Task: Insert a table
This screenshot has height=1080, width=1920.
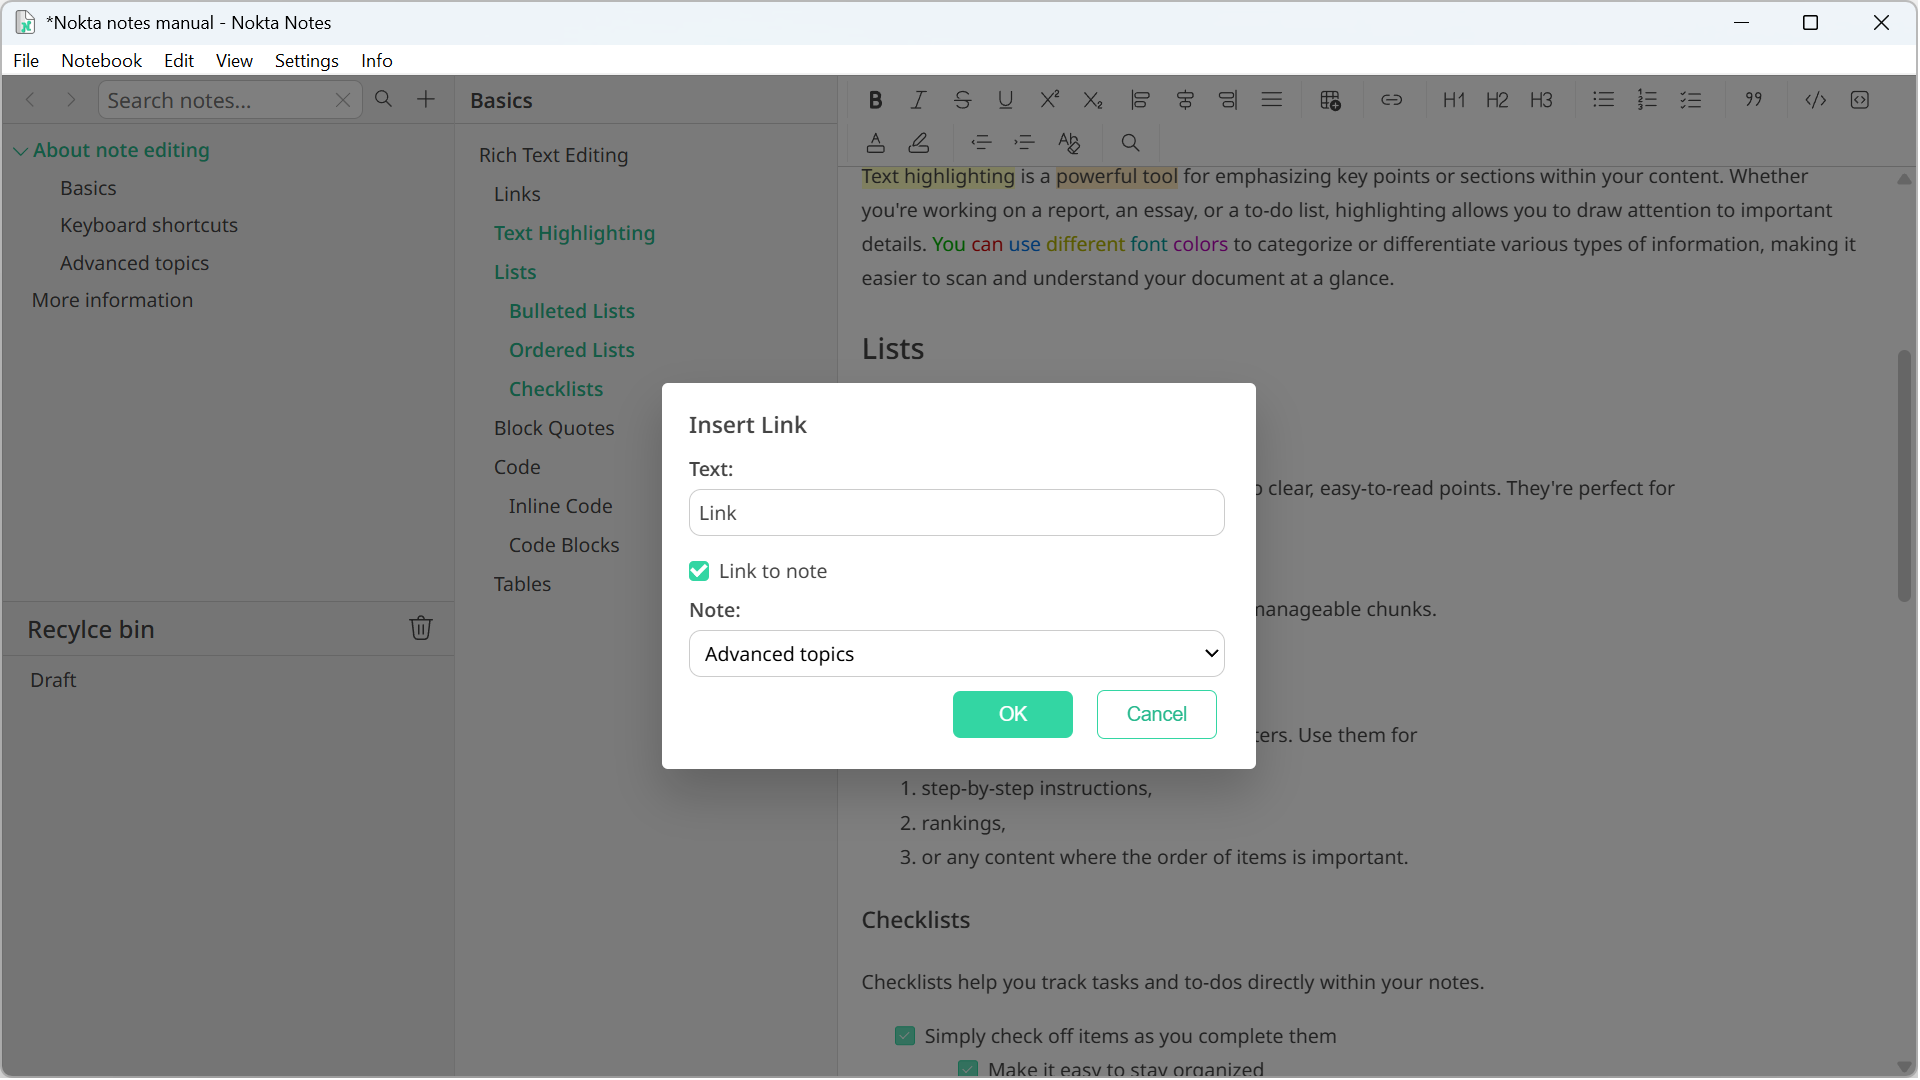Action: 1331,99
